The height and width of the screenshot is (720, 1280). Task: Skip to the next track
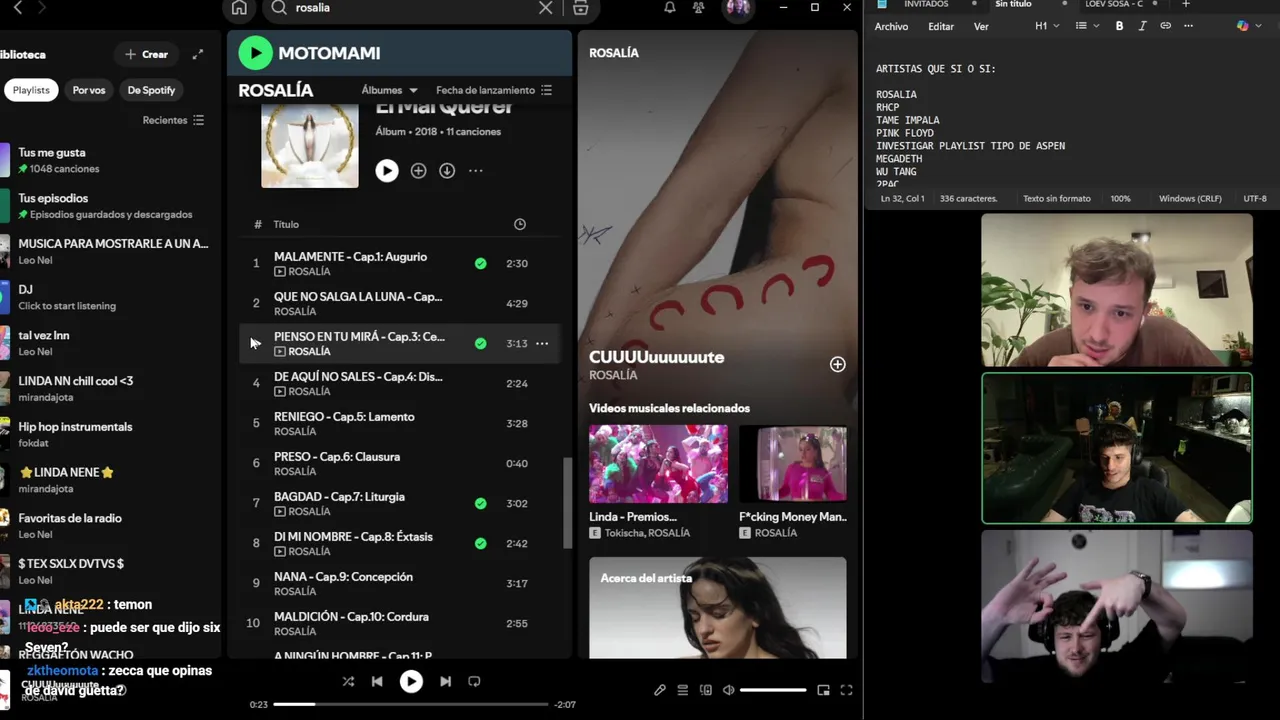[445, 681]
